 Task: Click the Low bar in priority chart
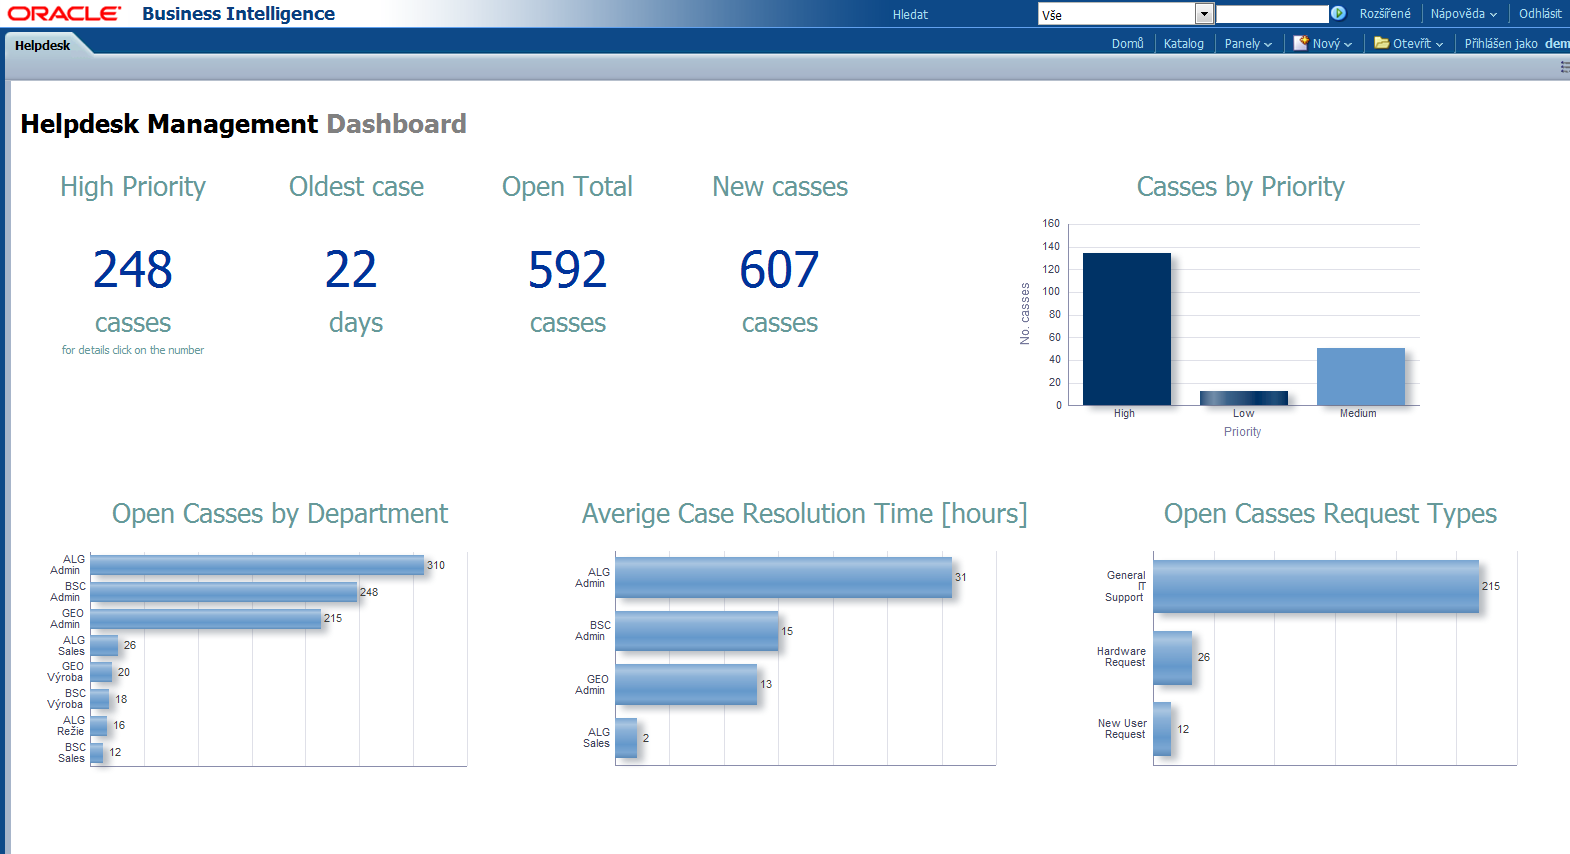[x=1243, y=398]
